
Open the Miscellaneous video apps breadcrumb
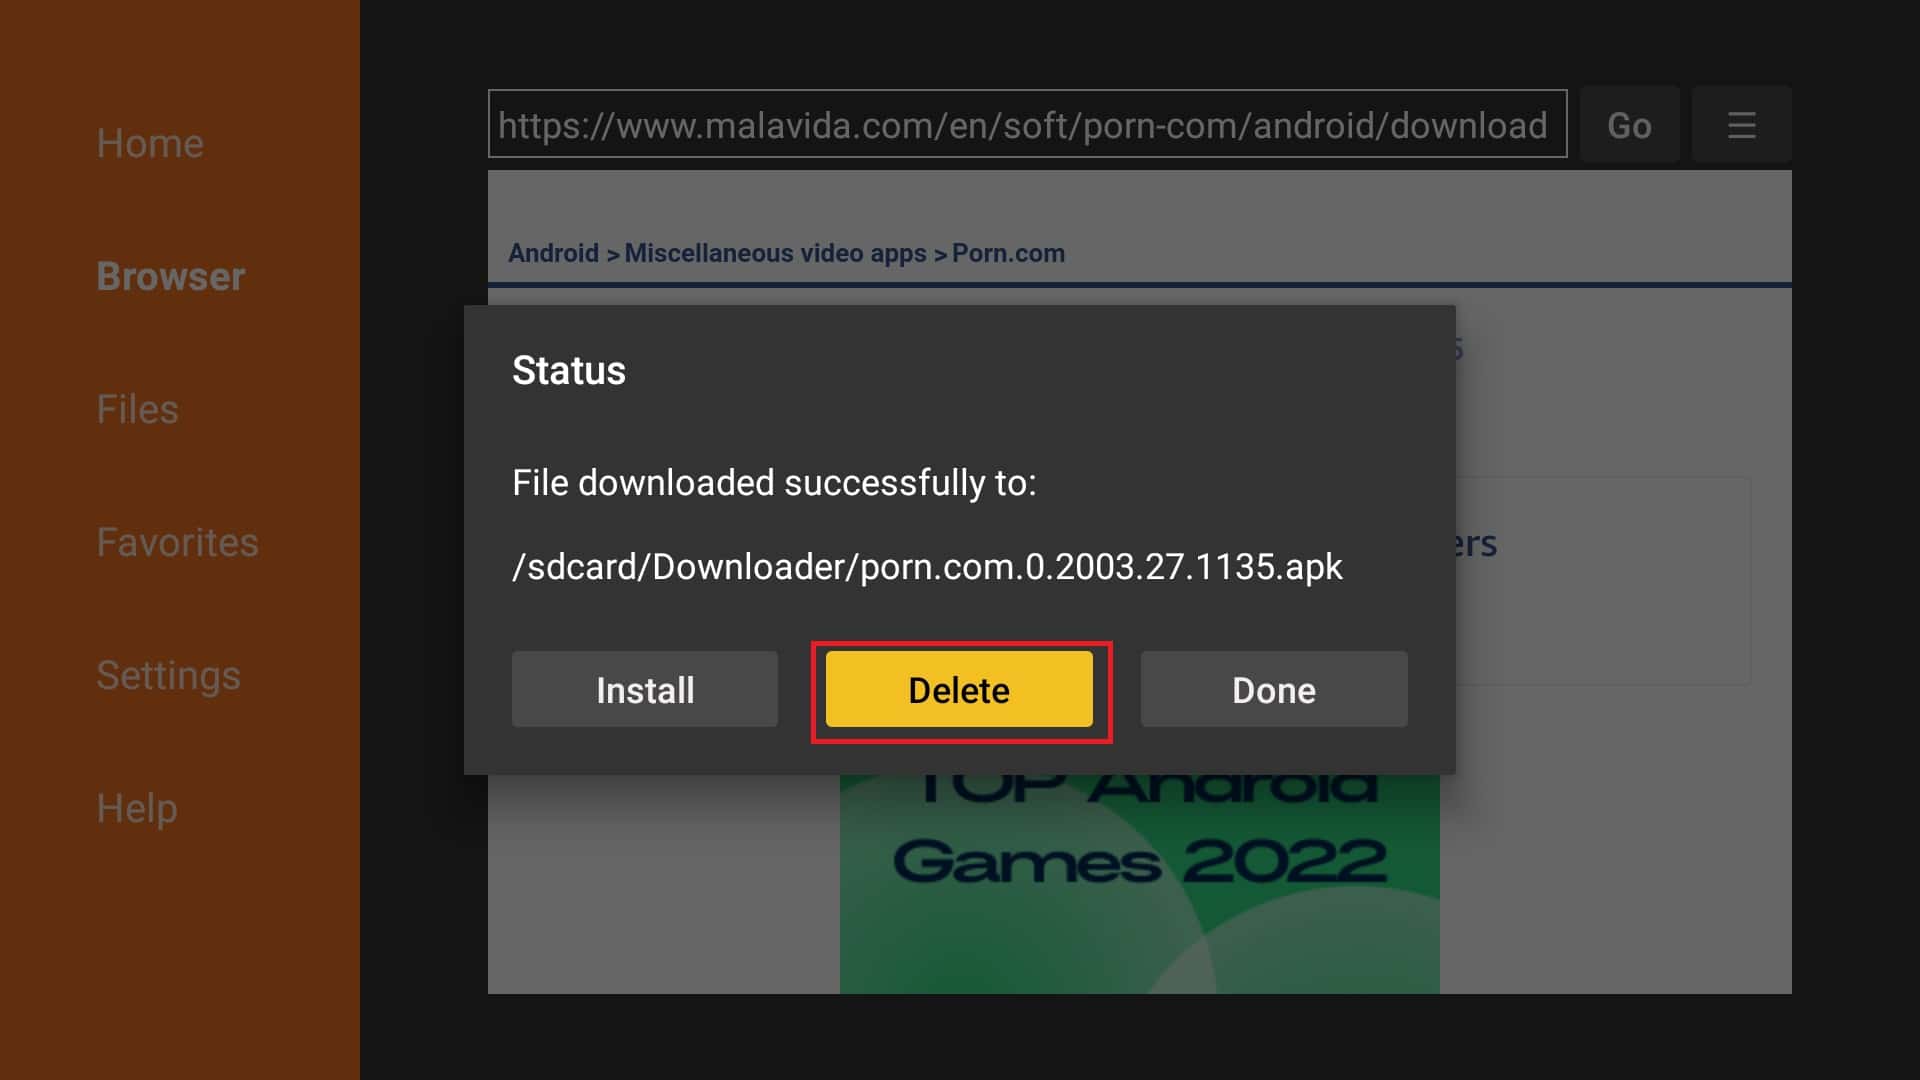[x=775, y=253]
